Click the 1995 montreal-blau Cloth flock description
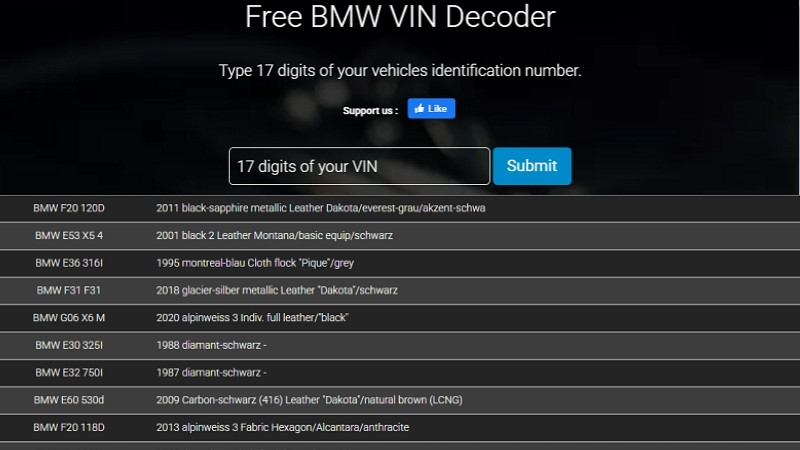Image resolution: width=800 pixels, height=450 pixels. (255, 263)
